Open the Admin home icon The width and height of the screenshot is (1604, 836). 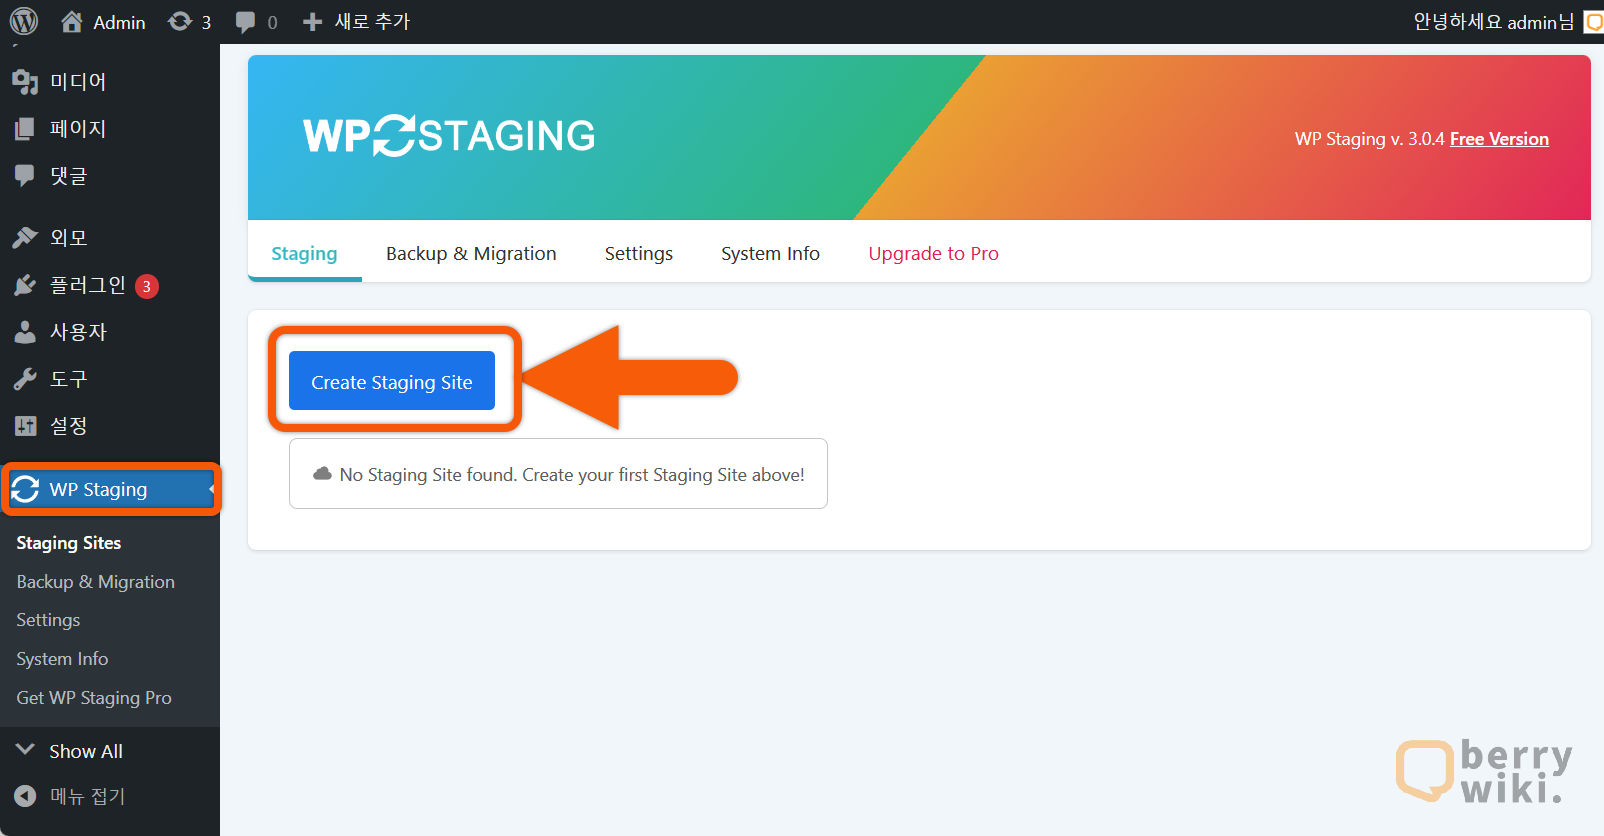pyautogui.click(x=72, y=21)
